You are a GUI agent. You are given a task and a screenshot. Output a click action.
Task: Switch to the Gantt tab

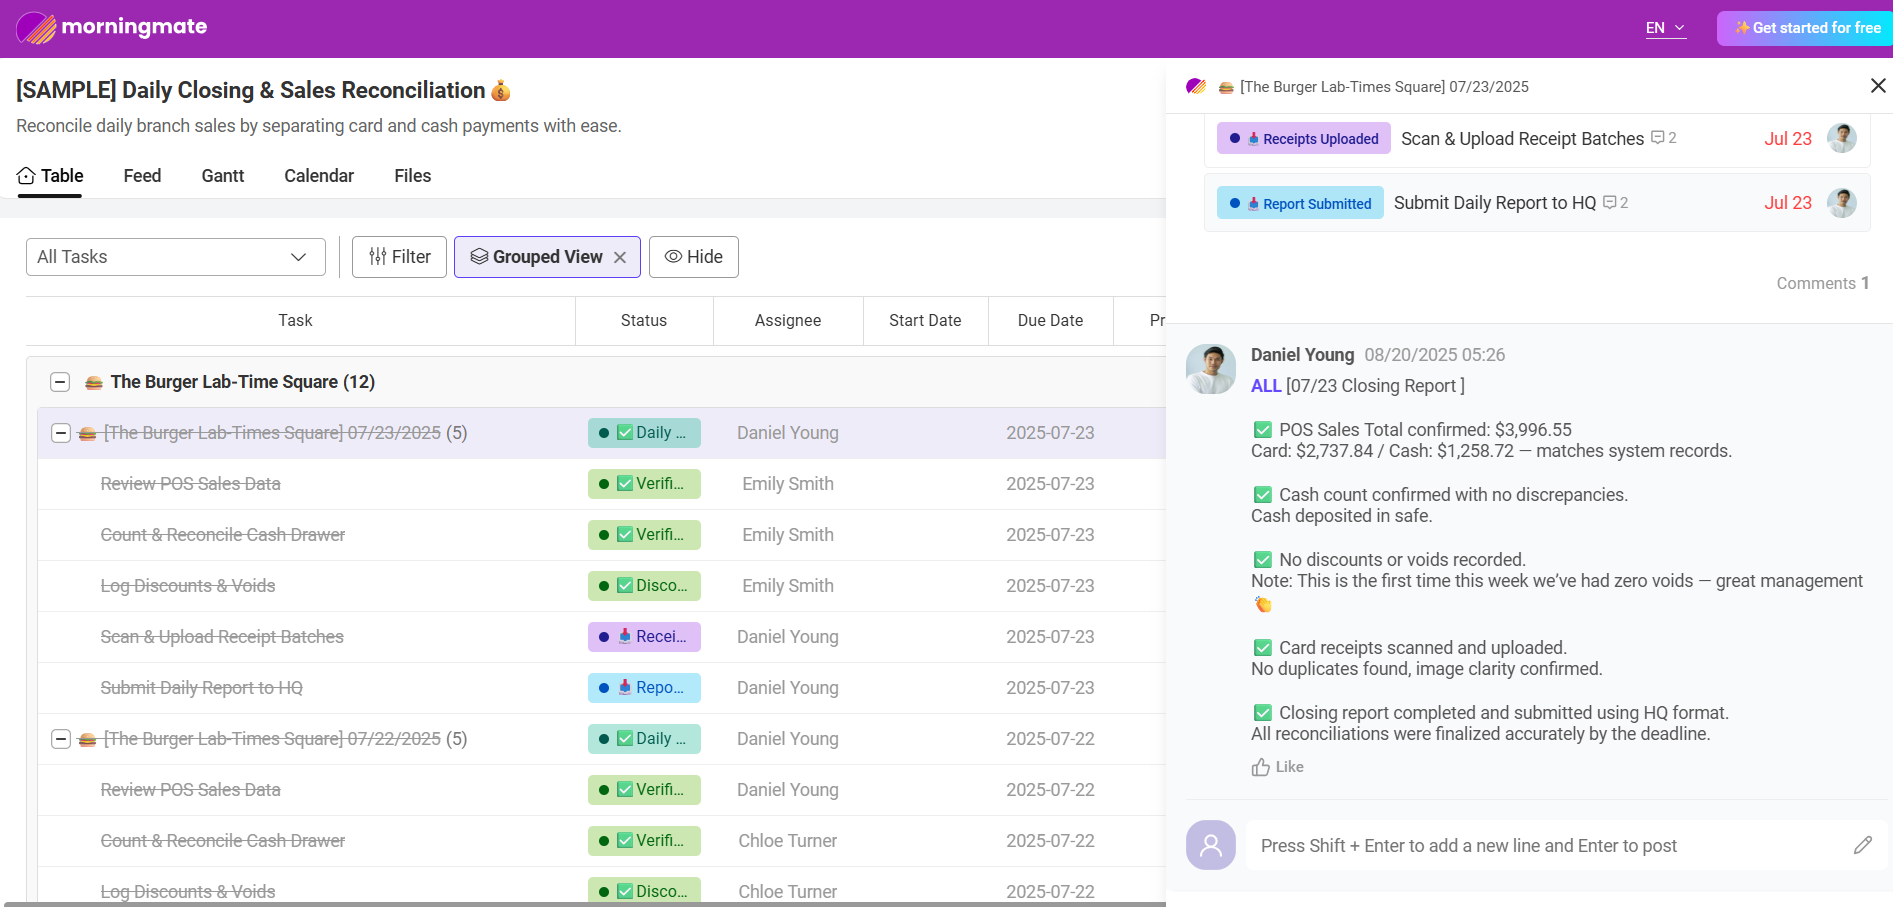click(x=222, y=176)
